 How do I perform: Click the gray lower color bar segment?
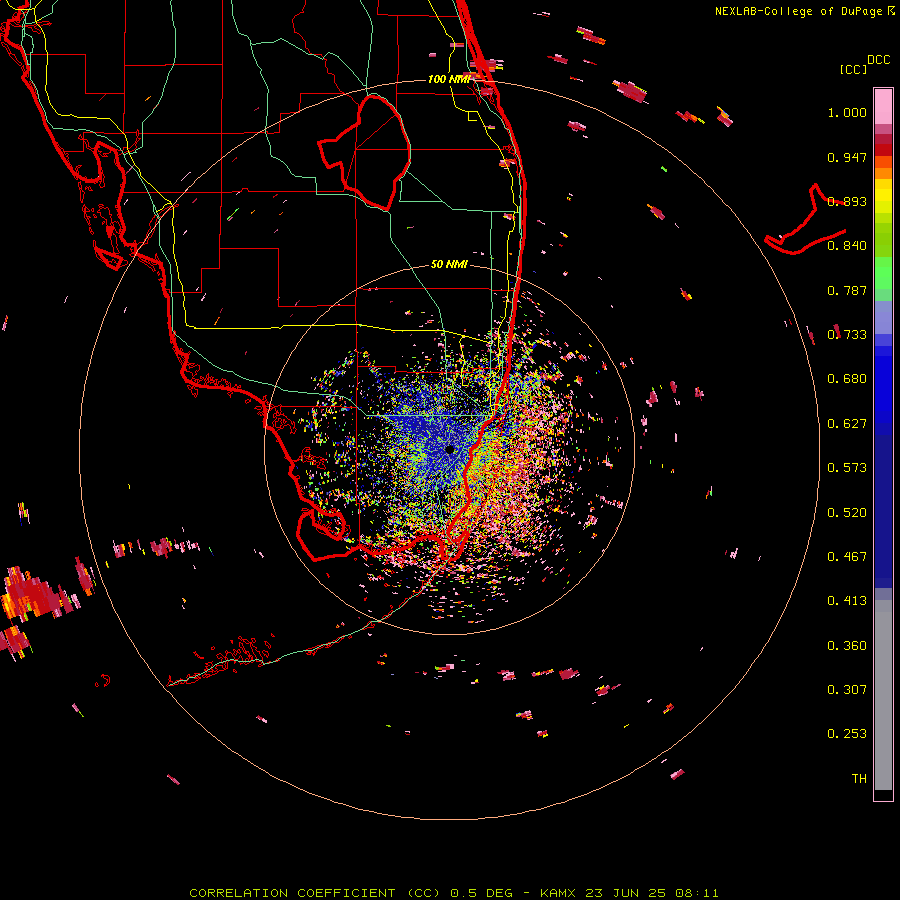coord(883,695)
